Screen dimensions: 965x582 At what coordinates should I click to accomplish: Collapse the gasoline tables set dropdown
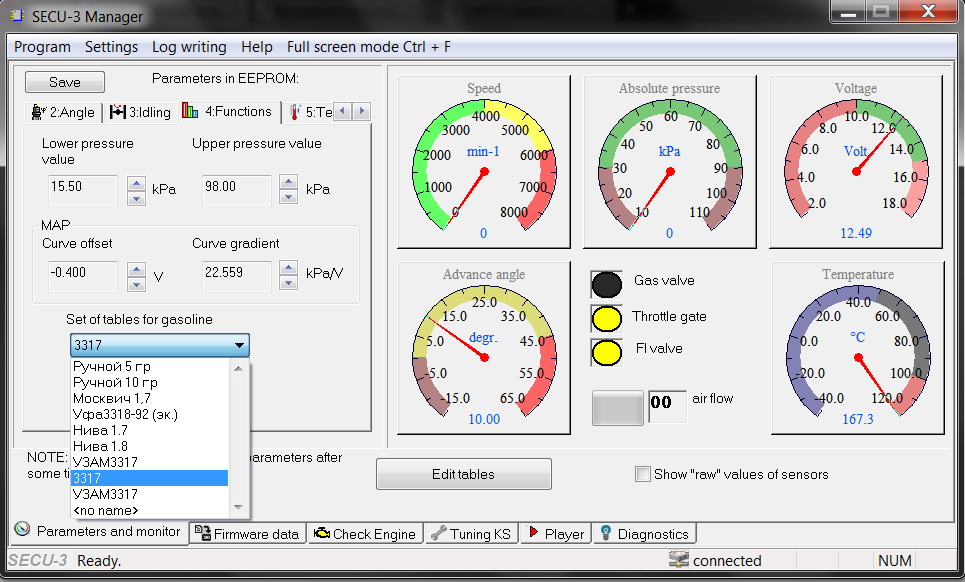click(239, 346)
